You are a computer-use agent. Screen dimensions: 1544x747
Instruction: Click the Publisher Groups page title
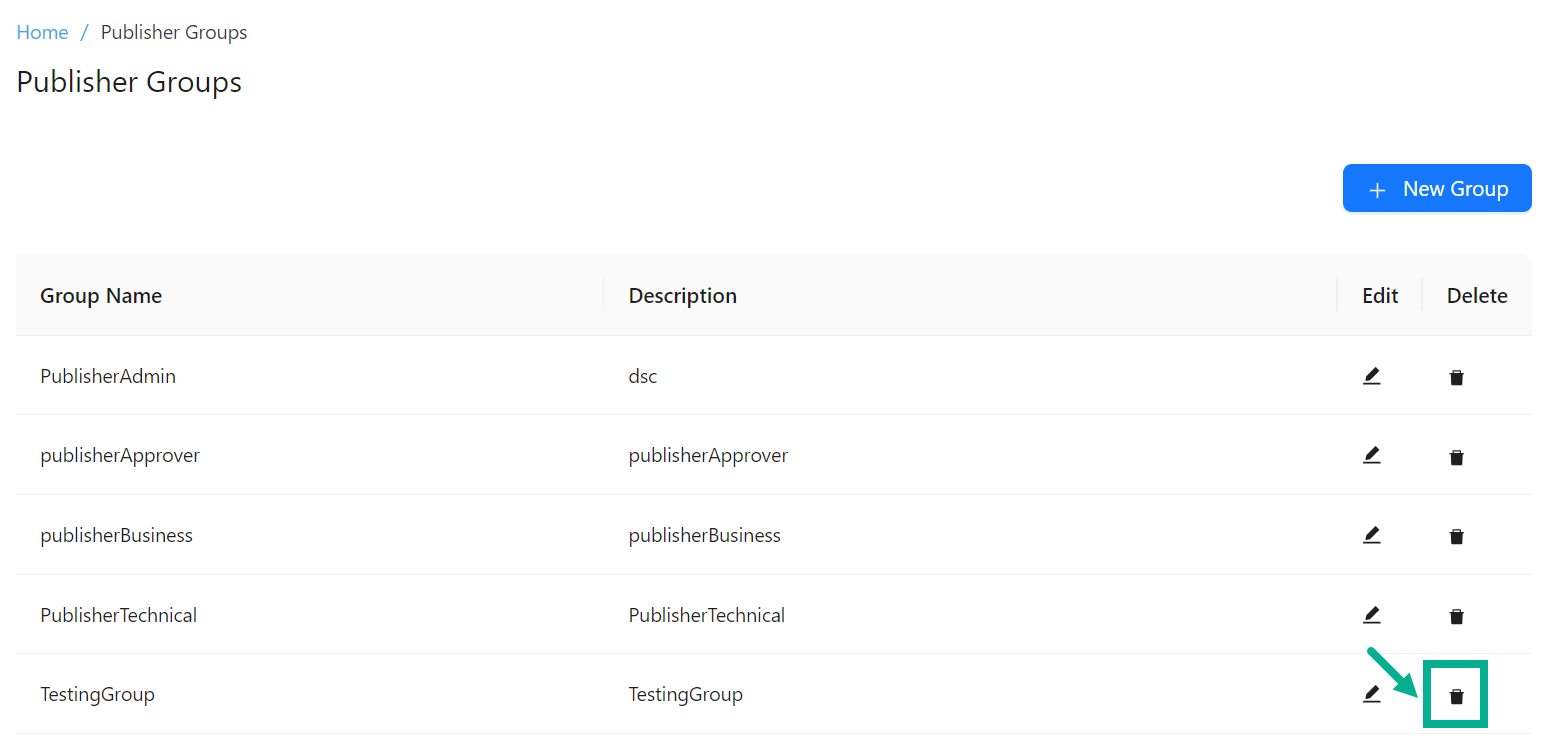128,82
